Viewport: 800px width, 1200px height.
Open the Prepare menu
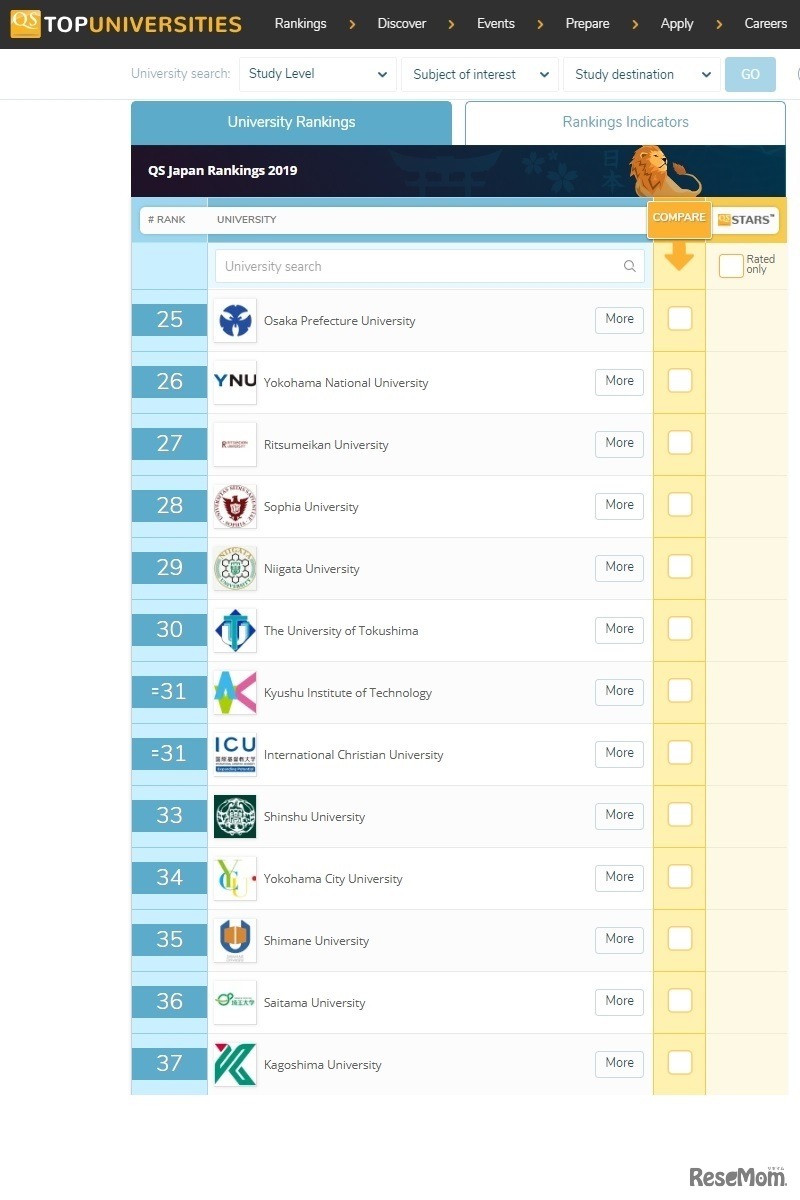587,23
